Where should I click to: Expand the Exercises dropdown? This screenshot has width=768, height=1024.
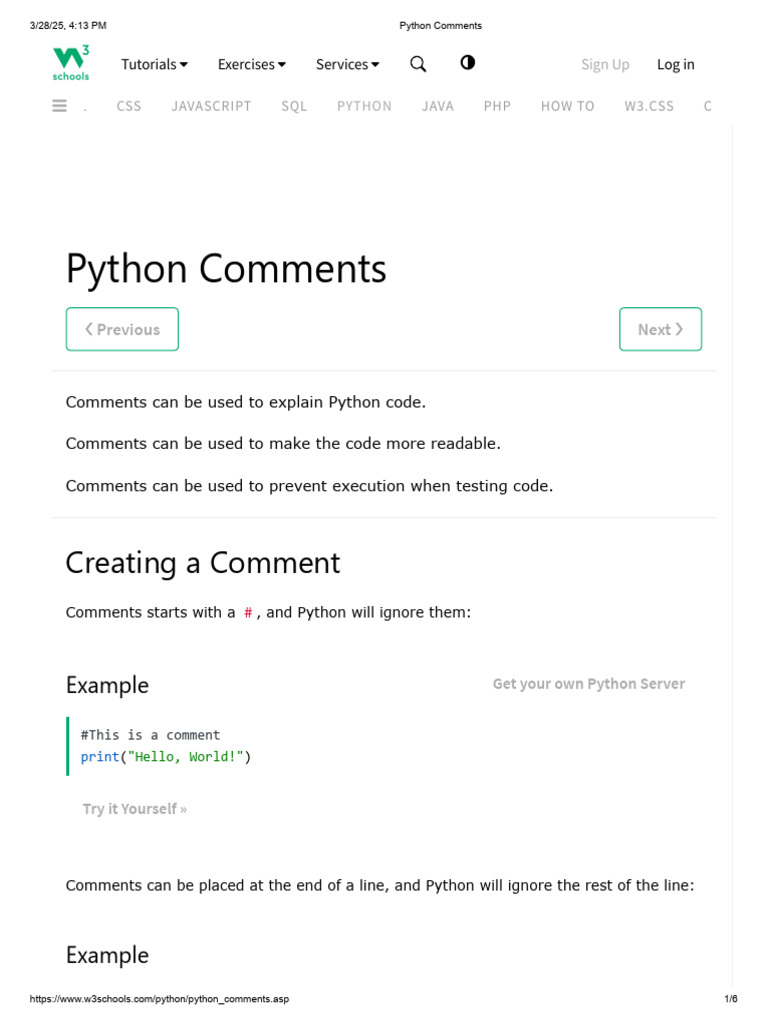251,64
